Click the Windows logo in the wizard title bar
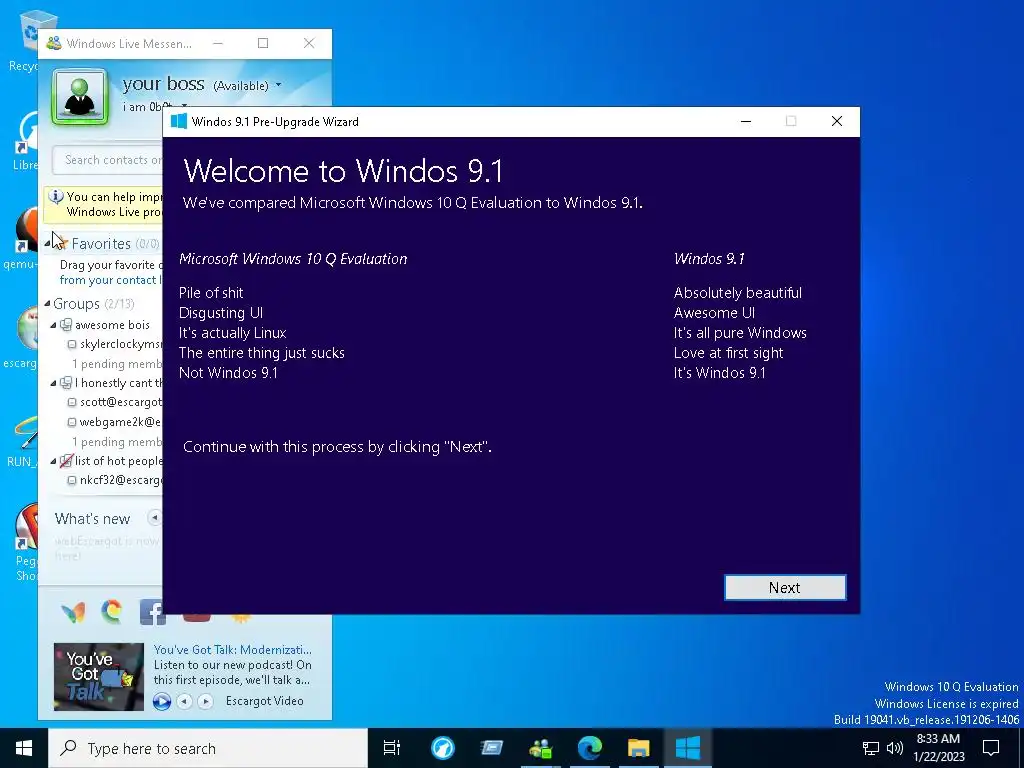The image size is (1024, 768). (178, 121)
